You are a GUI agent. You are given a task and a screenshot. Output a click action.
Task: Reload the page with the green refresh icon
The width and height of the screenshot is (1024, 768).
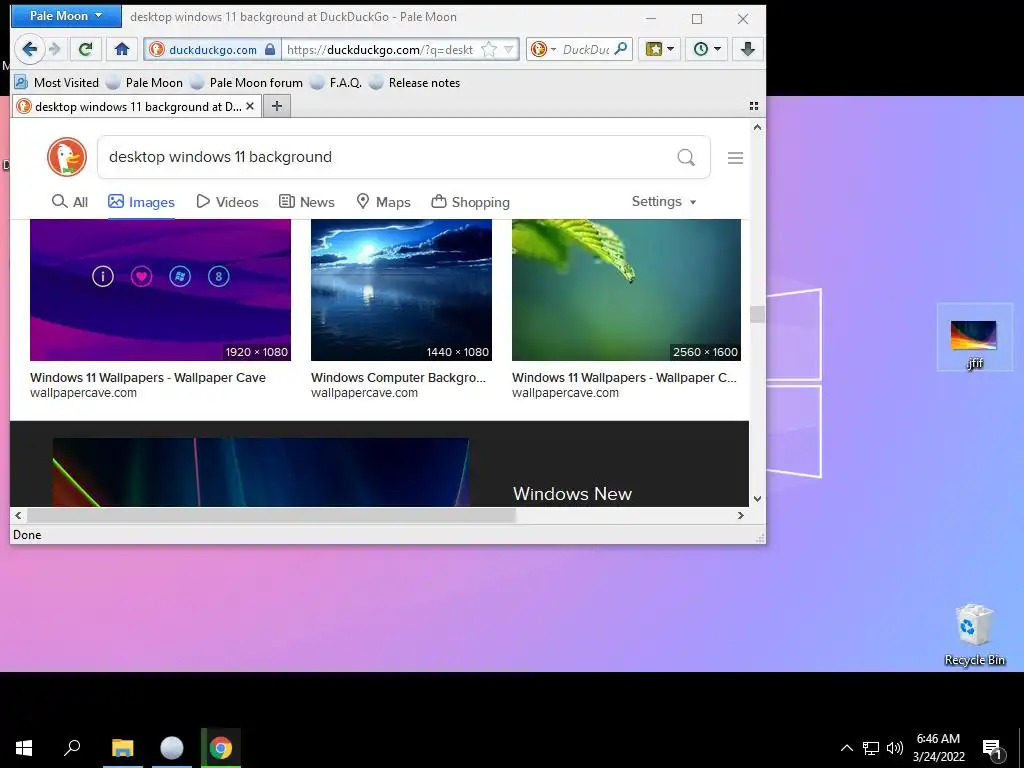86,49
